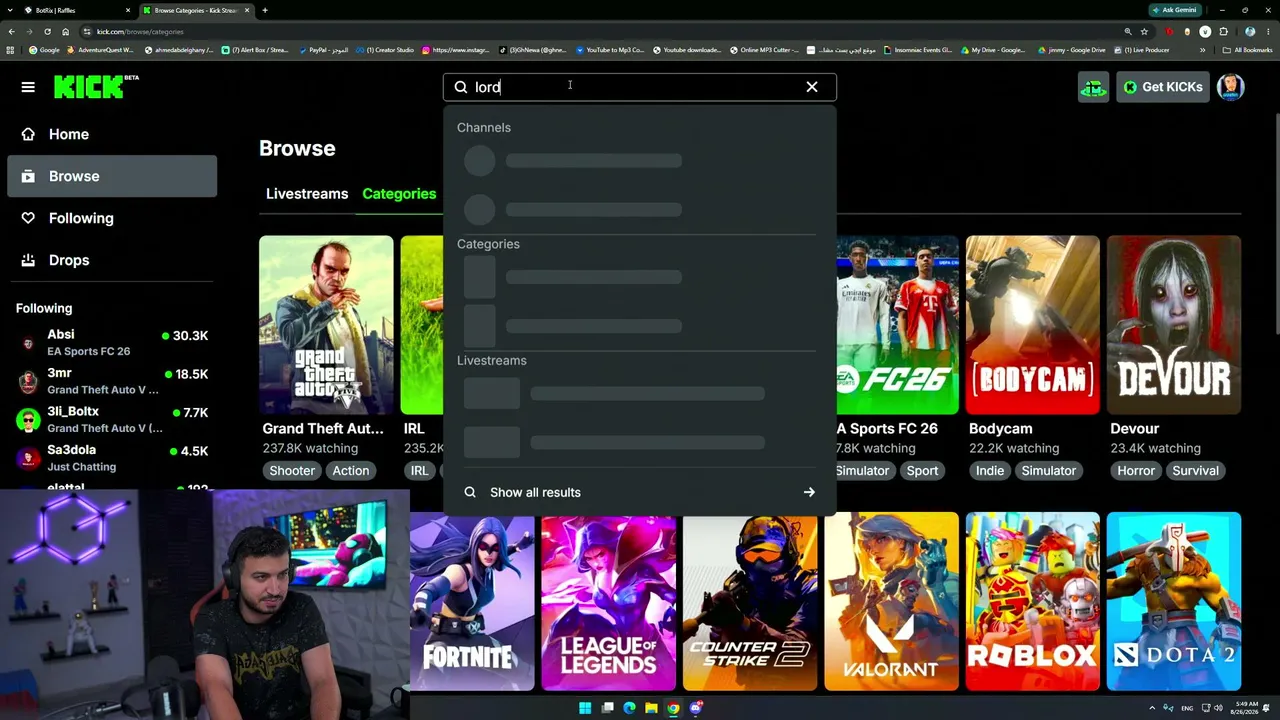
Task: Click the magnifier icon in Kick's search box
Action: coord(461,87)
